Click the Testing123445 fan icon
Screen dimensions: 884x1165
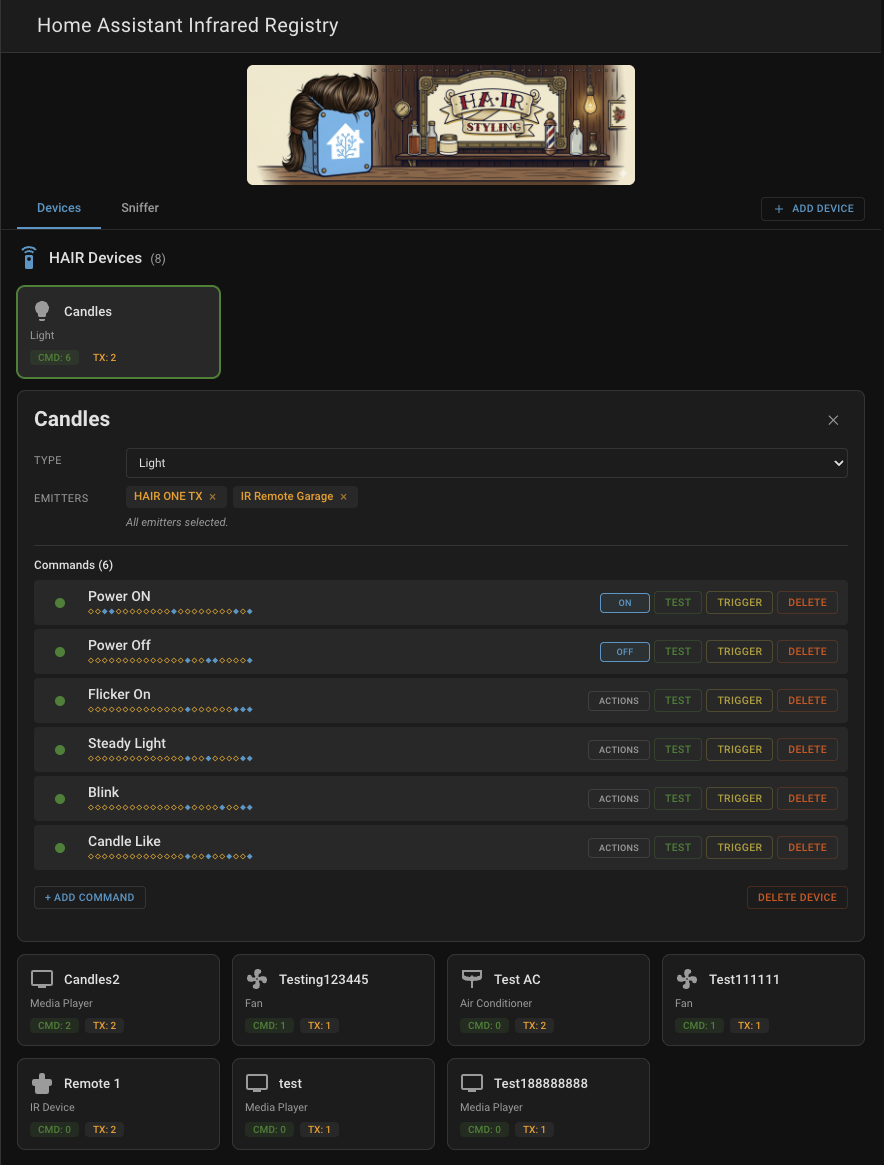257,979
